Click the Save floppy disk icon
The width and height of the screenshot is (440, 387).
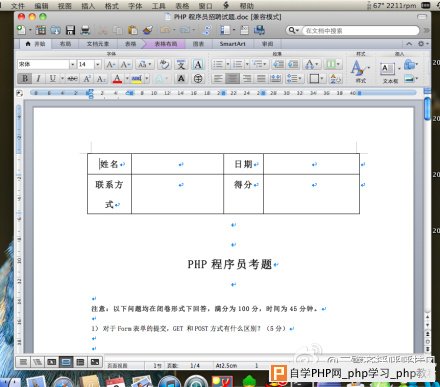(x=70, y=30)
